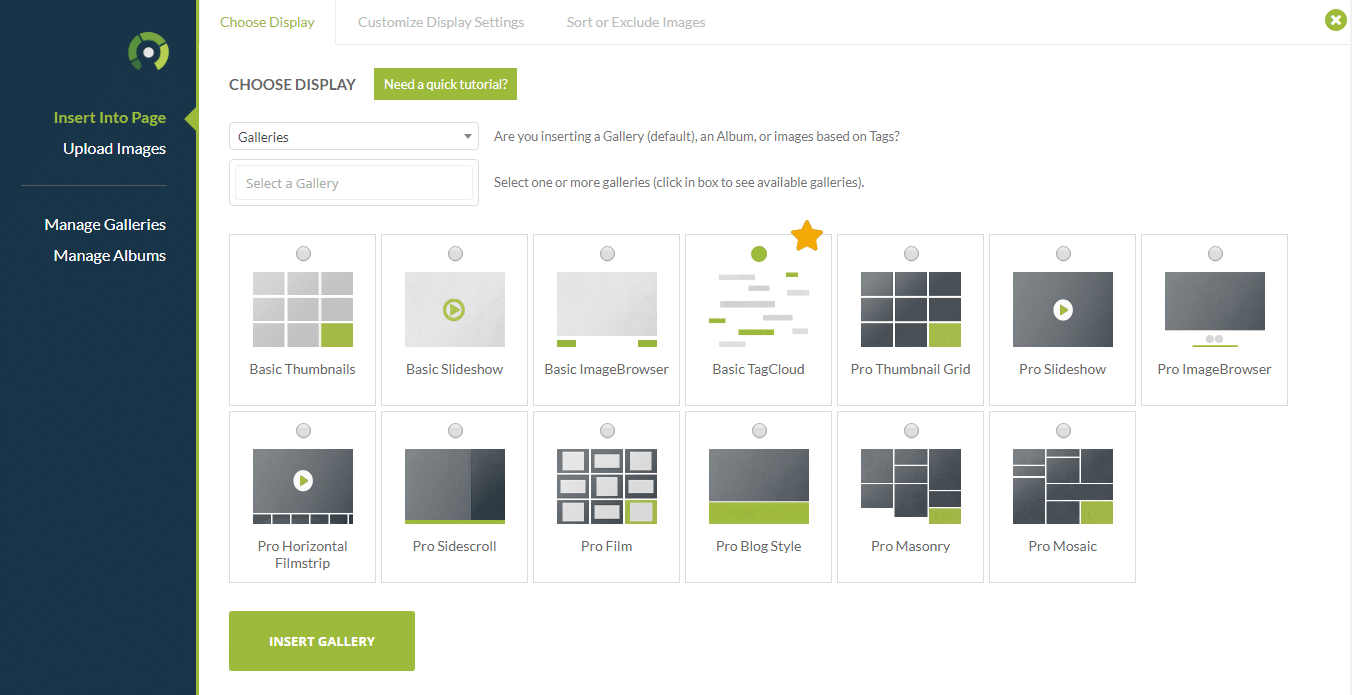
Task: Click the Pro Mosaic label
Action: [x=1063, y=546]
